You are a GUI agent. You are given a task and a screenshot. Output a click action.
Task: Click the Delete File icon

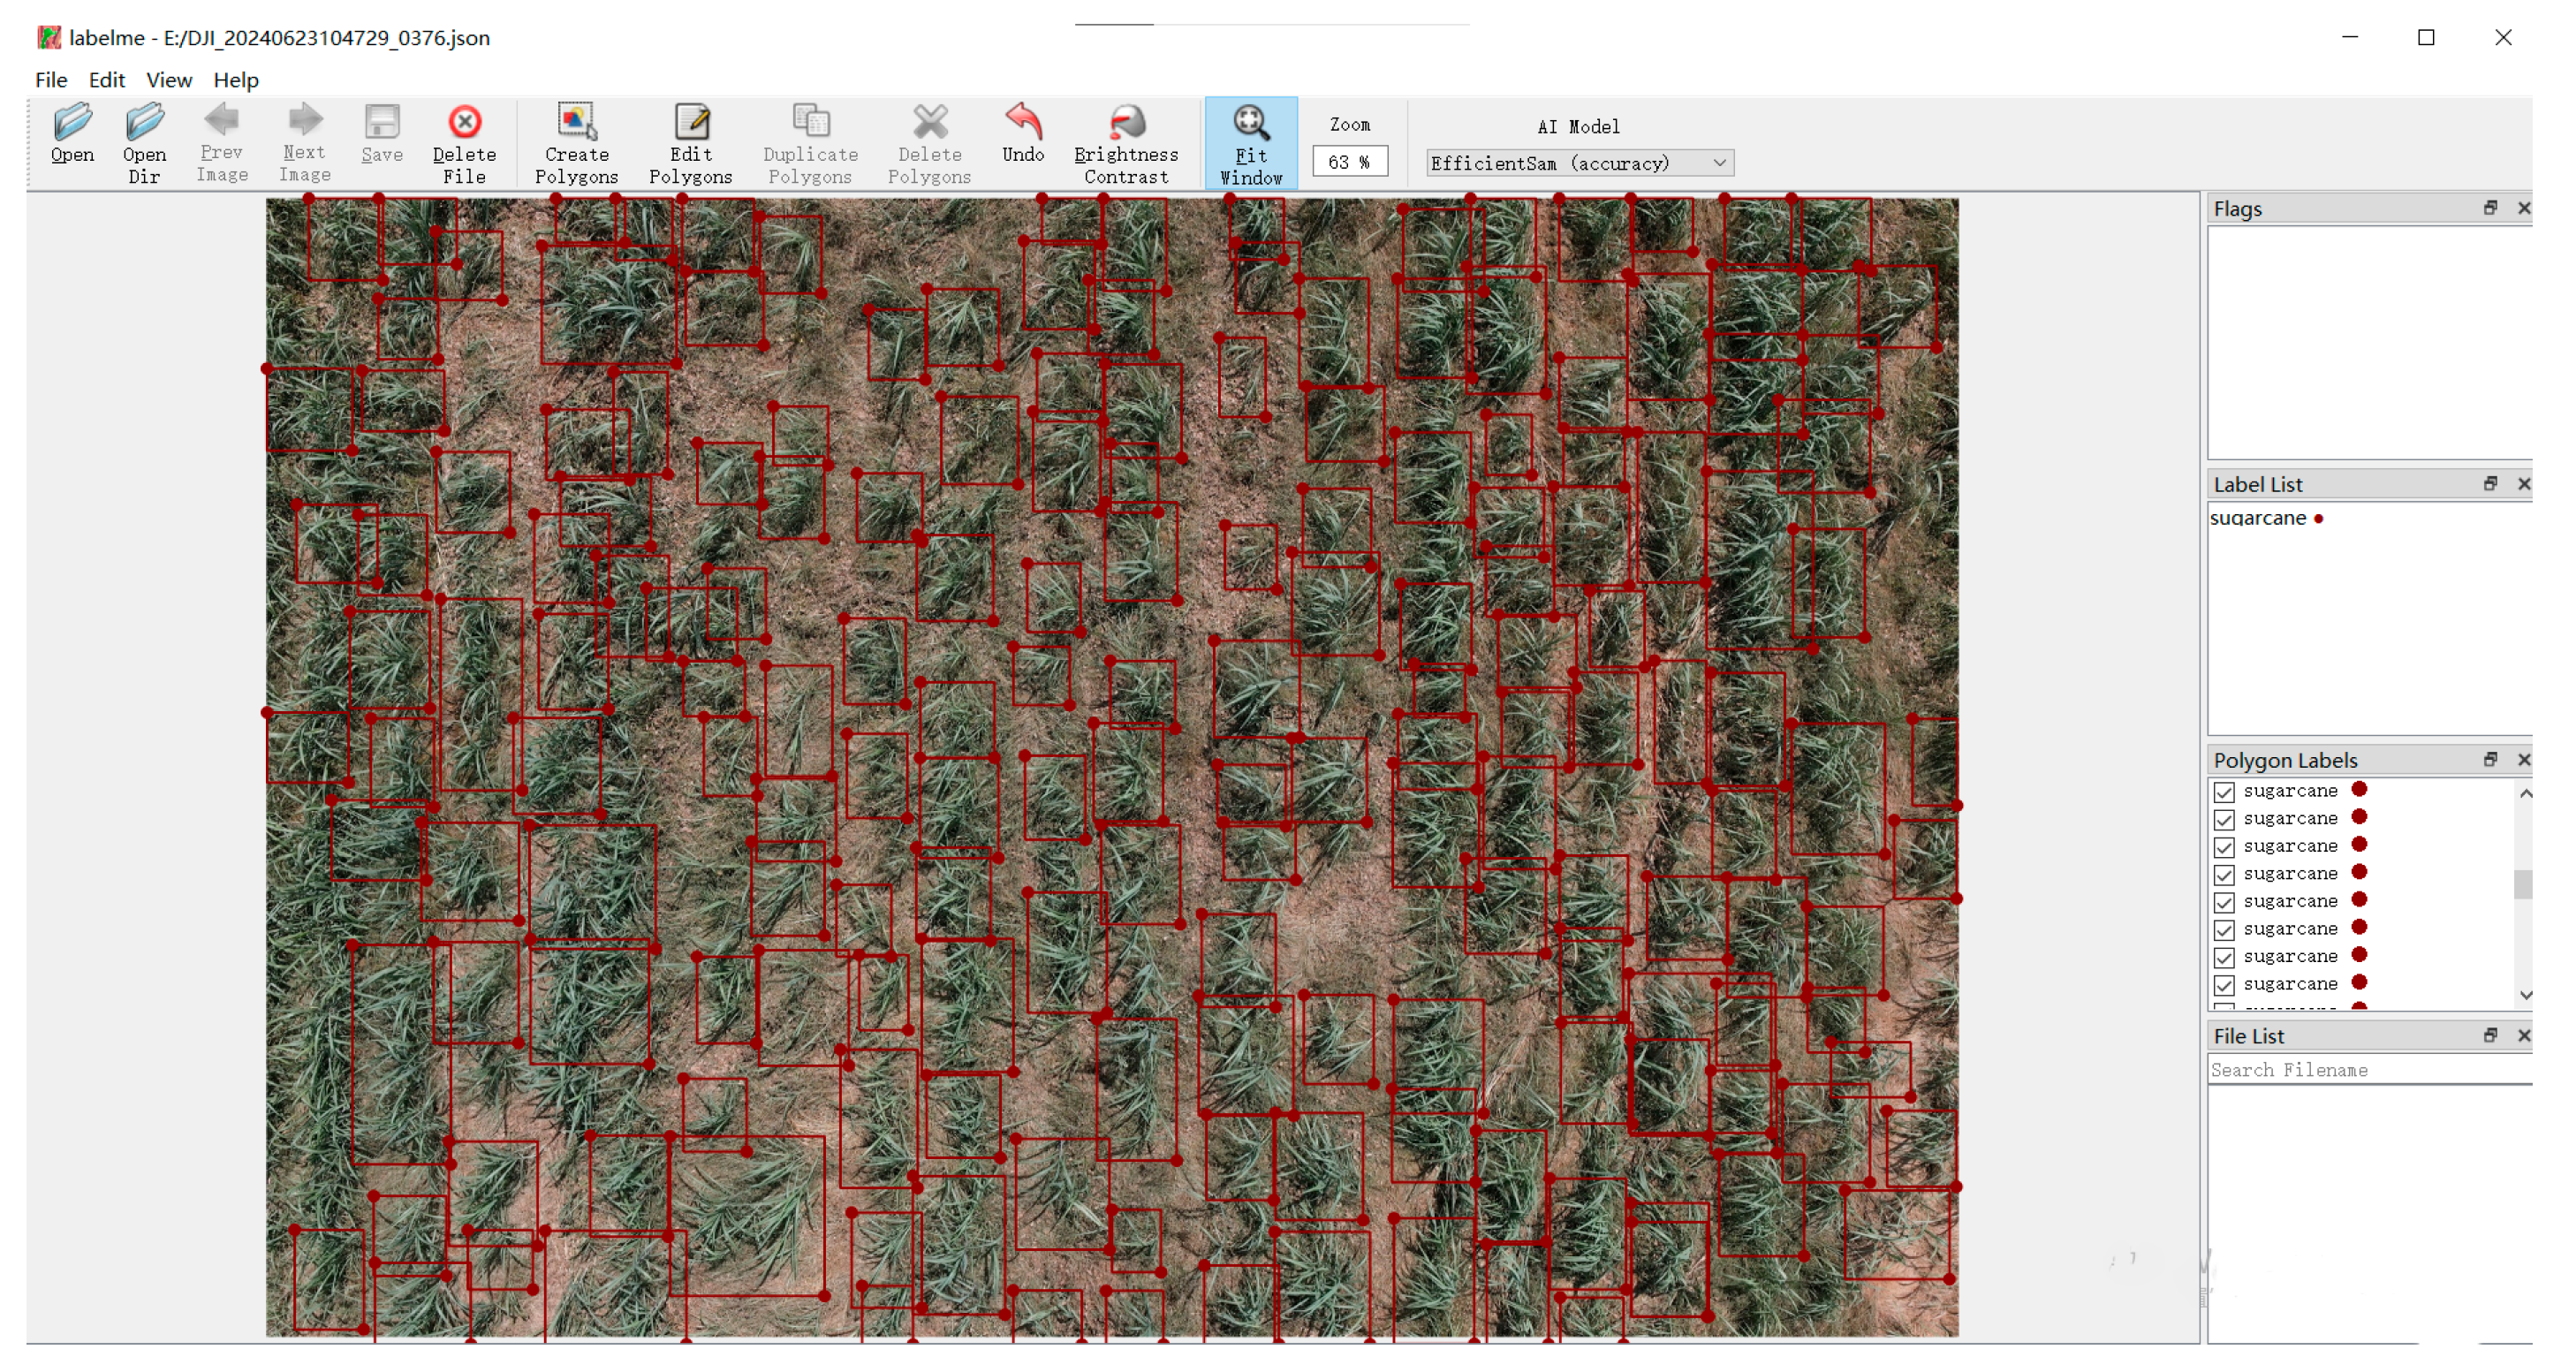coord(464,123)
